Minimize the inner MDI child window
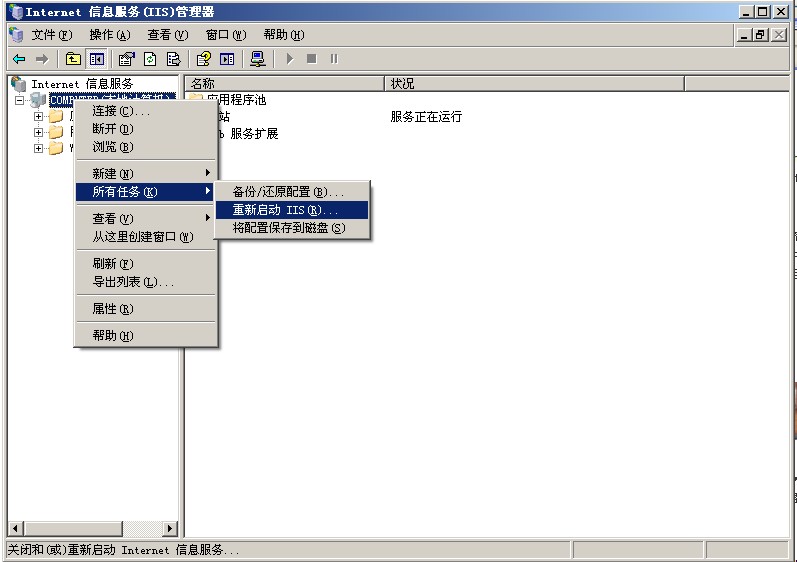This screenshot has height=562, width=797. pyautogui.click(x=744, y=35)
